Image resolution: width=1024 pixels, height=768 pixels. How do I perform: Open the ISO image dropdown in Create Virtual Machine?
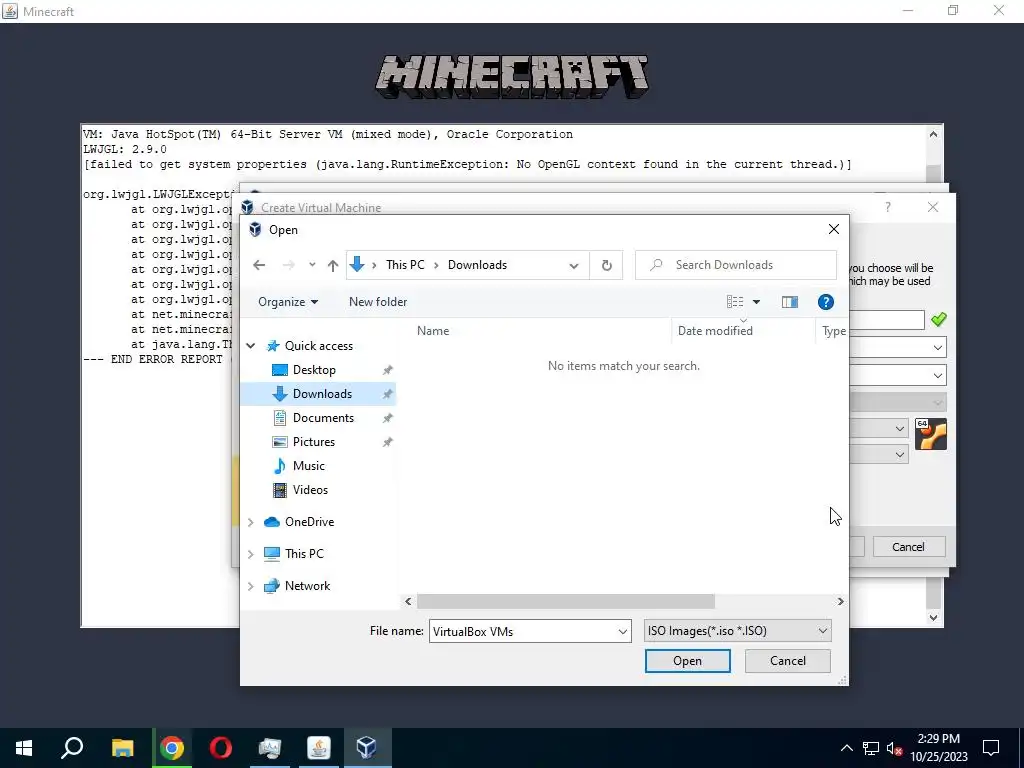937,376
